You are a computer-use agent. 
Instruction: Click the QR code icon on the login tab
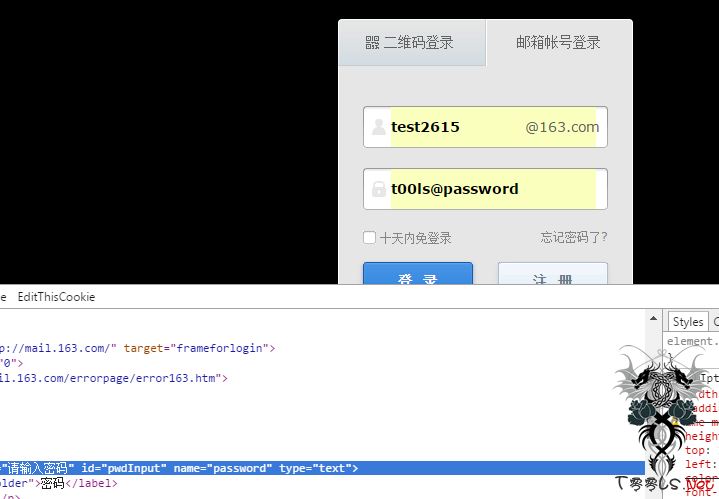(x=372, y=43)
